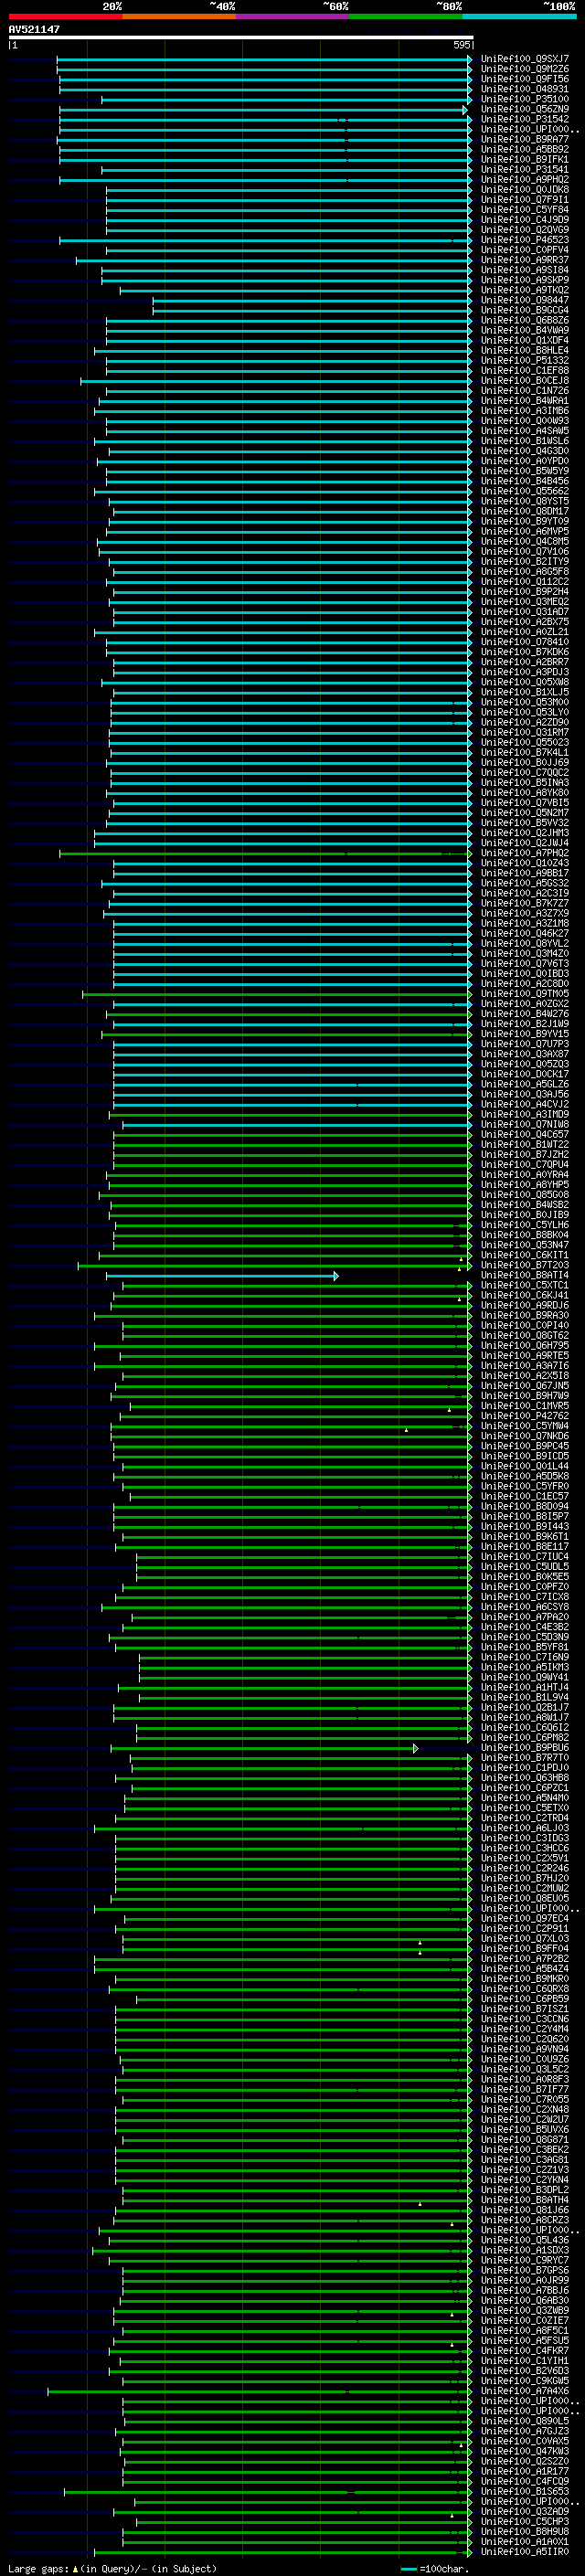Select the label UniRef100_Q2QVG9
This screenshot has height=2576, width=585.
click(525, 230)
